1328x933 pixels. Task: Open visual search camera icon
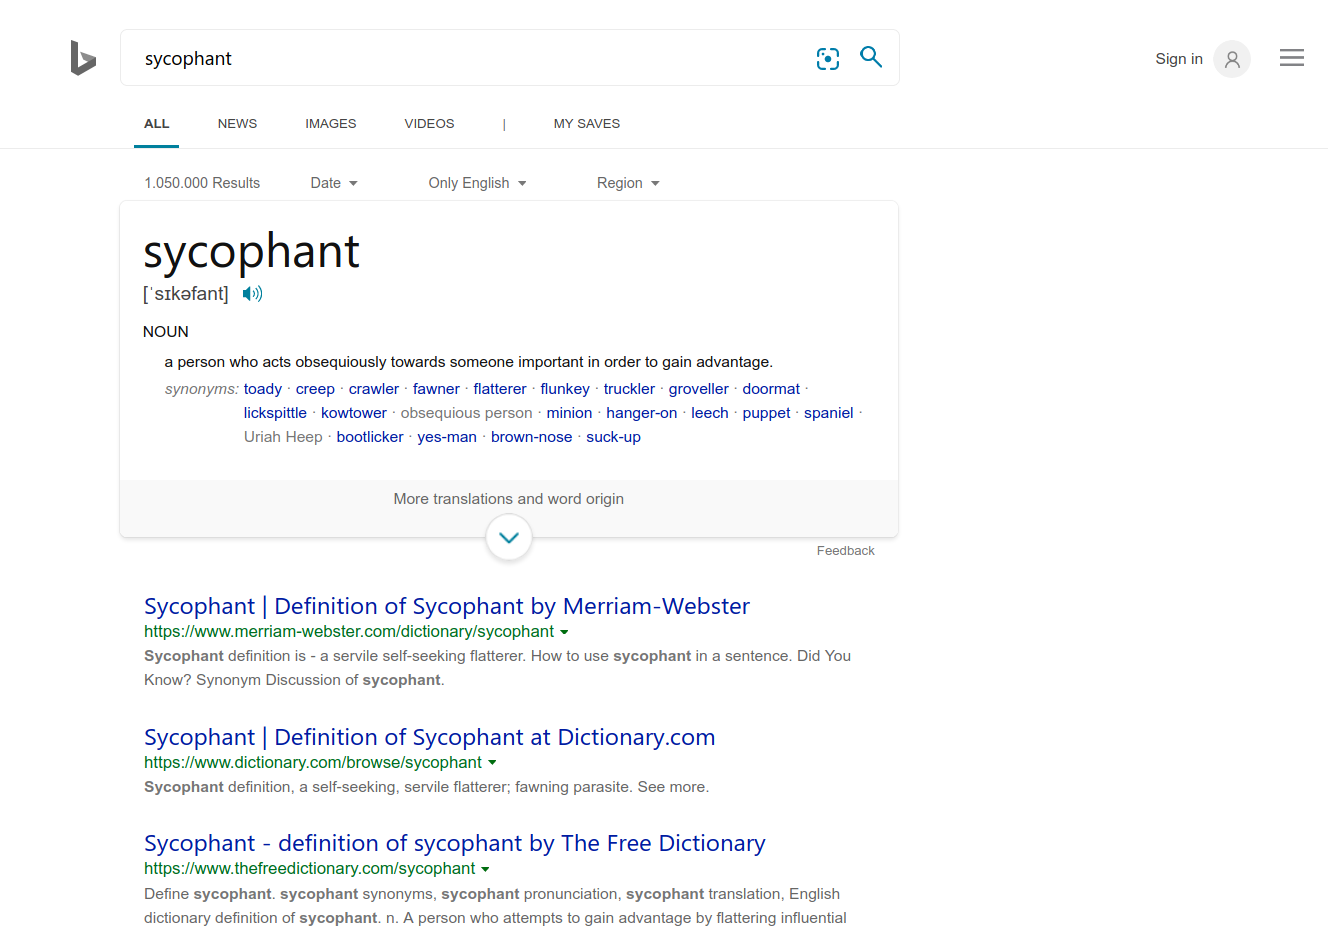[x=828, y=59]
